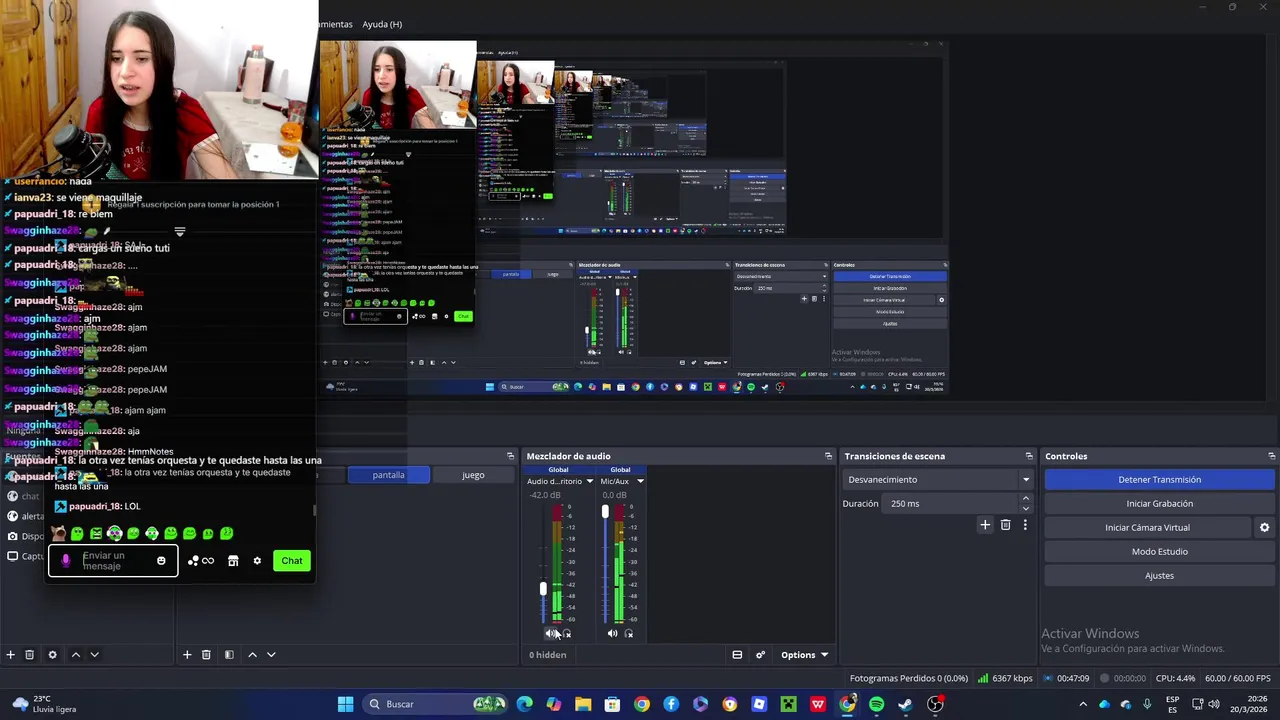Click the '0 hidden' mixer label
The image size is (1280, 720).
click(x=548, y=655)
